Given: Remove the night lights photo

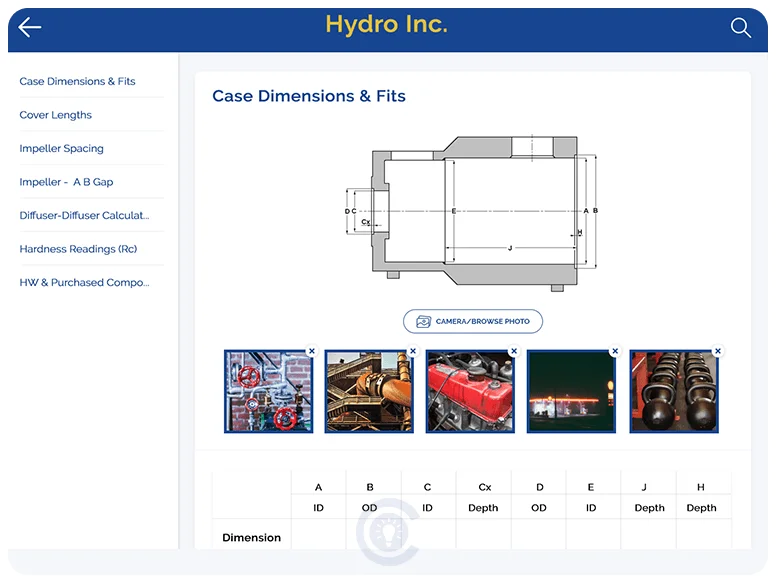Looking at the screenshot, I should pyautogui.click(x=615, y=351).
